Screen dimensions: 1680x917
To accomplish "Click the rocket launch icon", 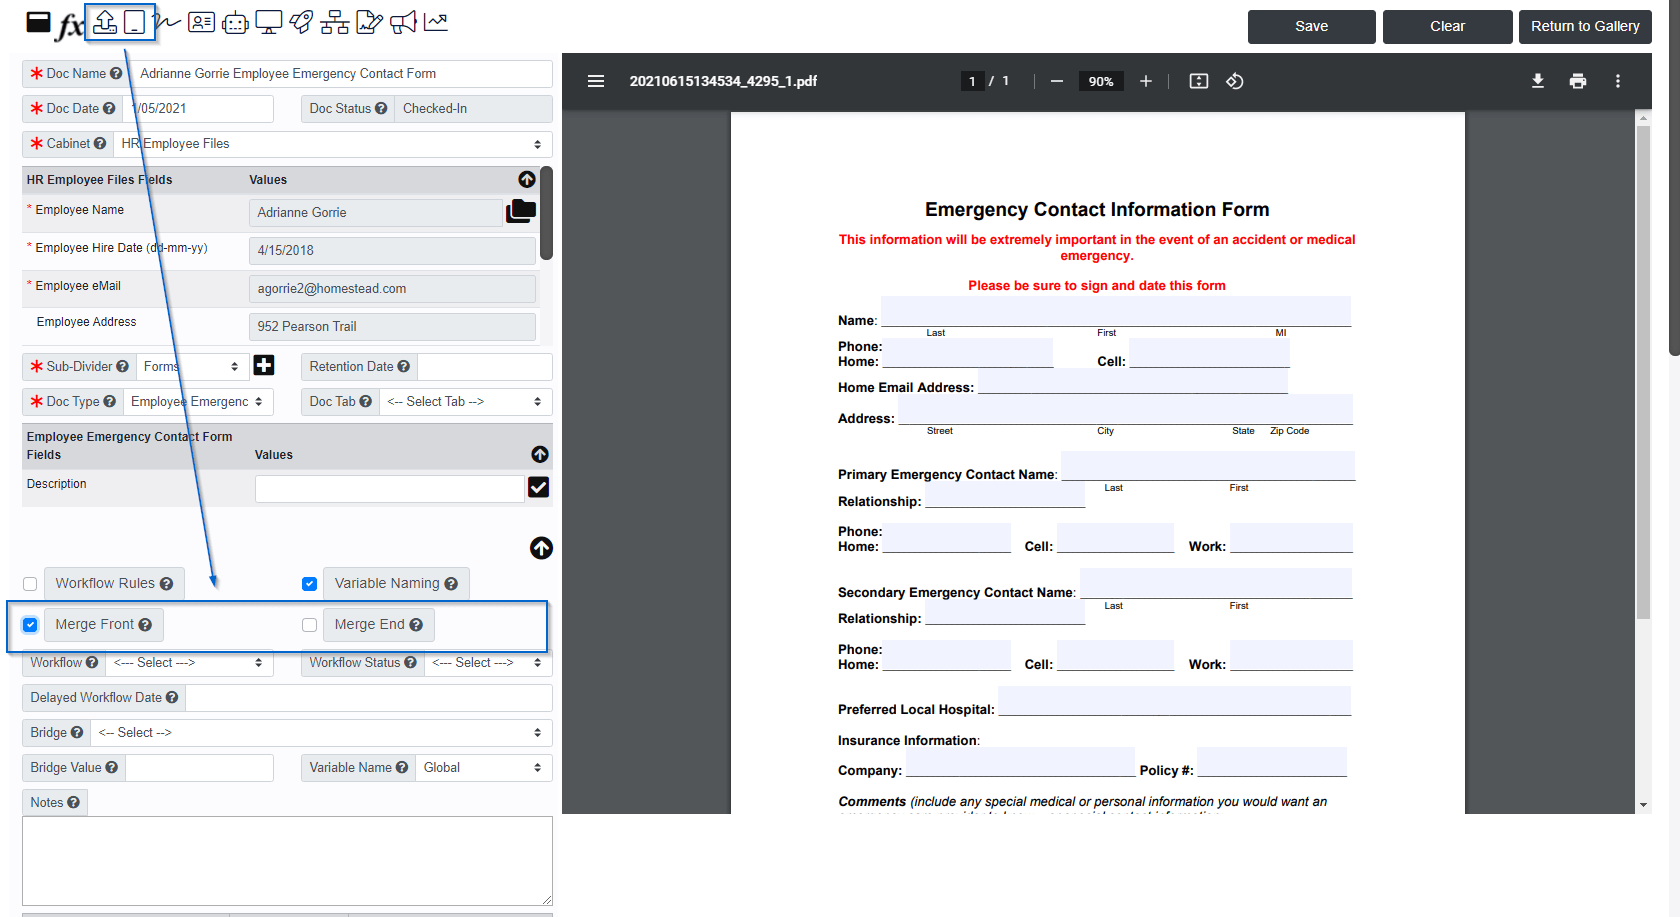I will click(x=302, y=22).
